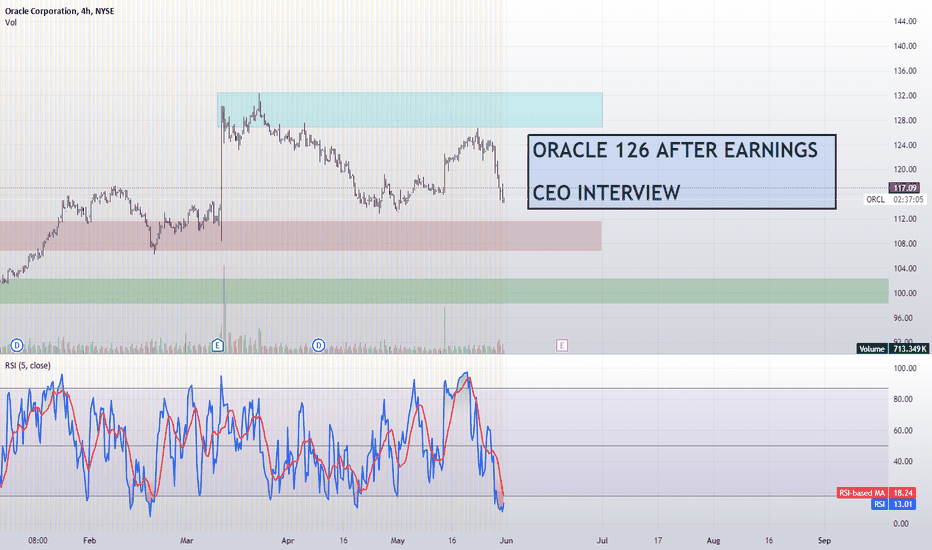Select the red support zone rectangle
Viewport: 932px width, 550px height.
click(301, 235)
